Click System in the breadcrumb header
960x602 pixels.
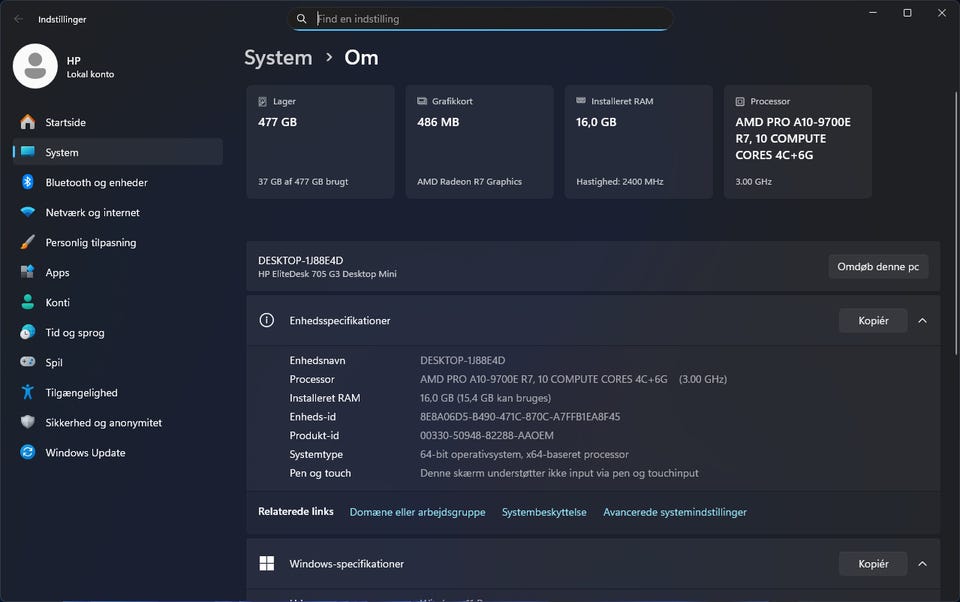point(278,57)
